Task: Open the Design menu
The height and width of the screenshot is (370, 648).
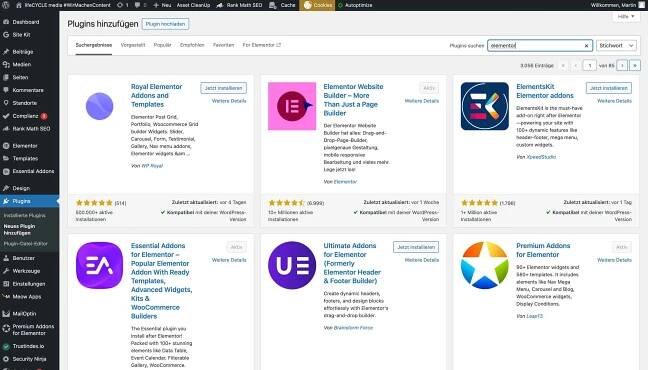Action: pyautogui.click(x=21, y=188)
